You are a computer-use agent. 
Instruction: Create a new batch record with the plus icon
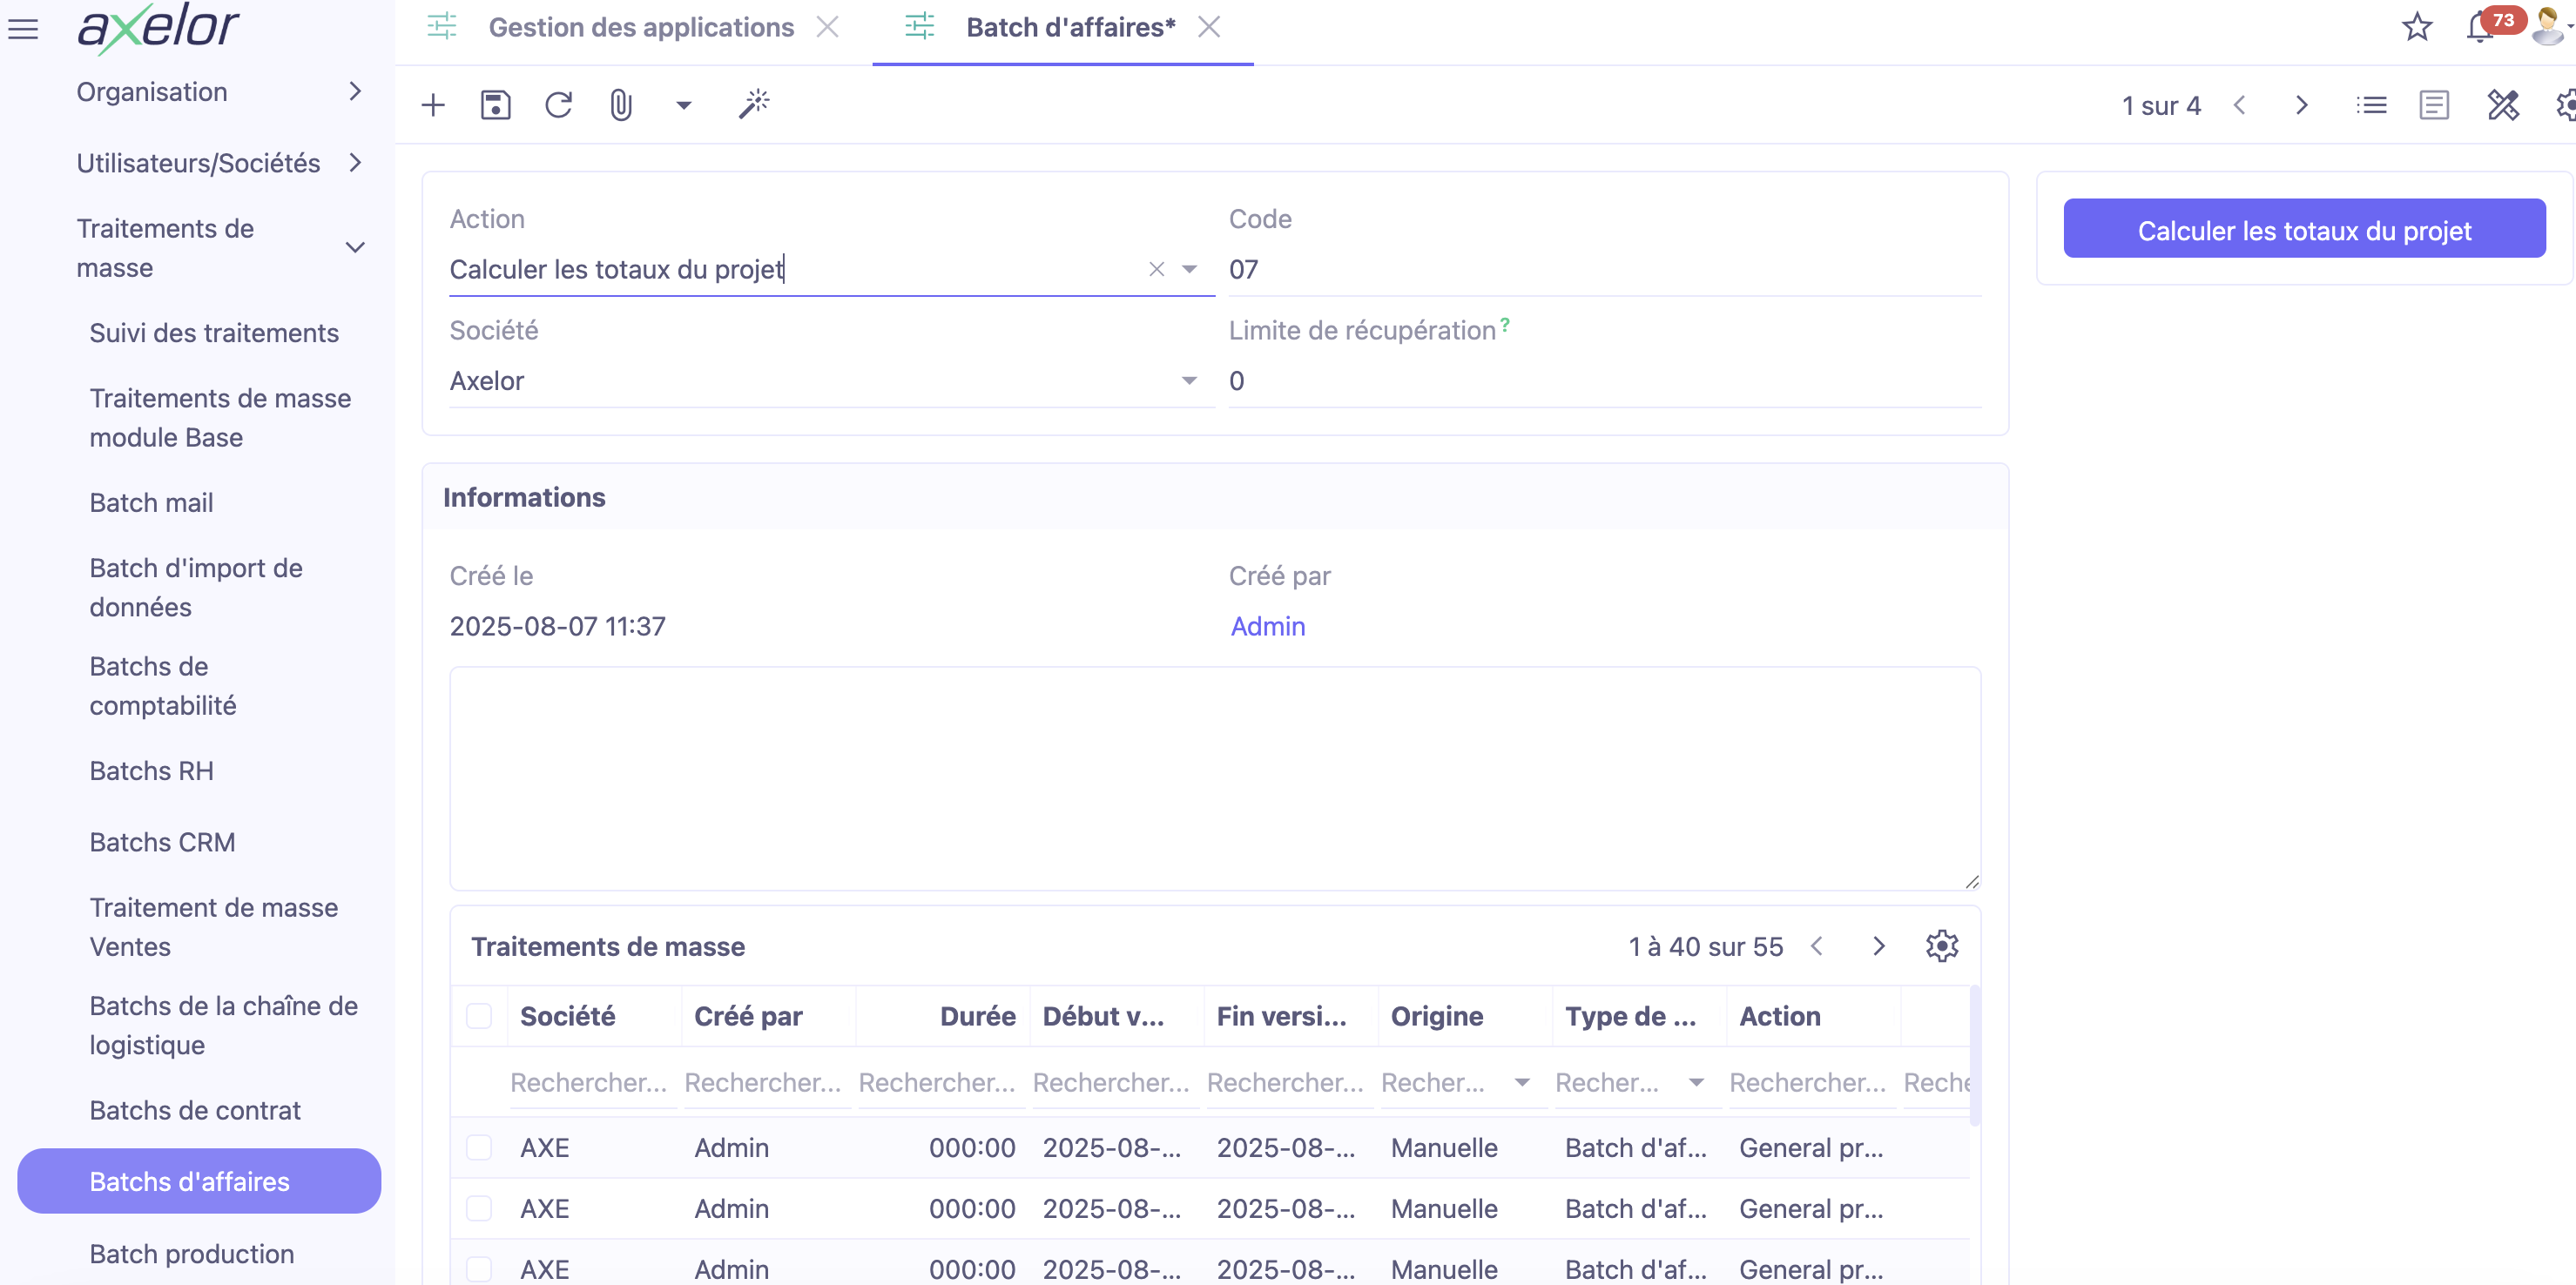tap(433, 104)
